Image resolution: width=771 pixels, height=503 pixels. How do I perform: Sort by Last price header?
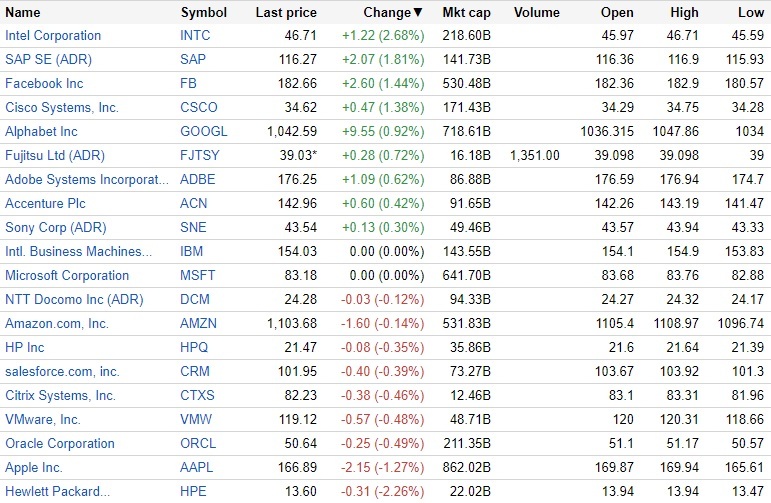[x=286, y=13]
